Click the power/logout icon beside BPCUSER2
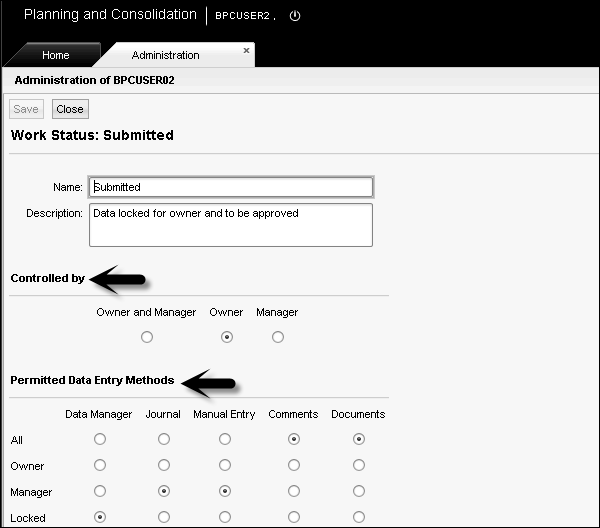 (295, 16)
